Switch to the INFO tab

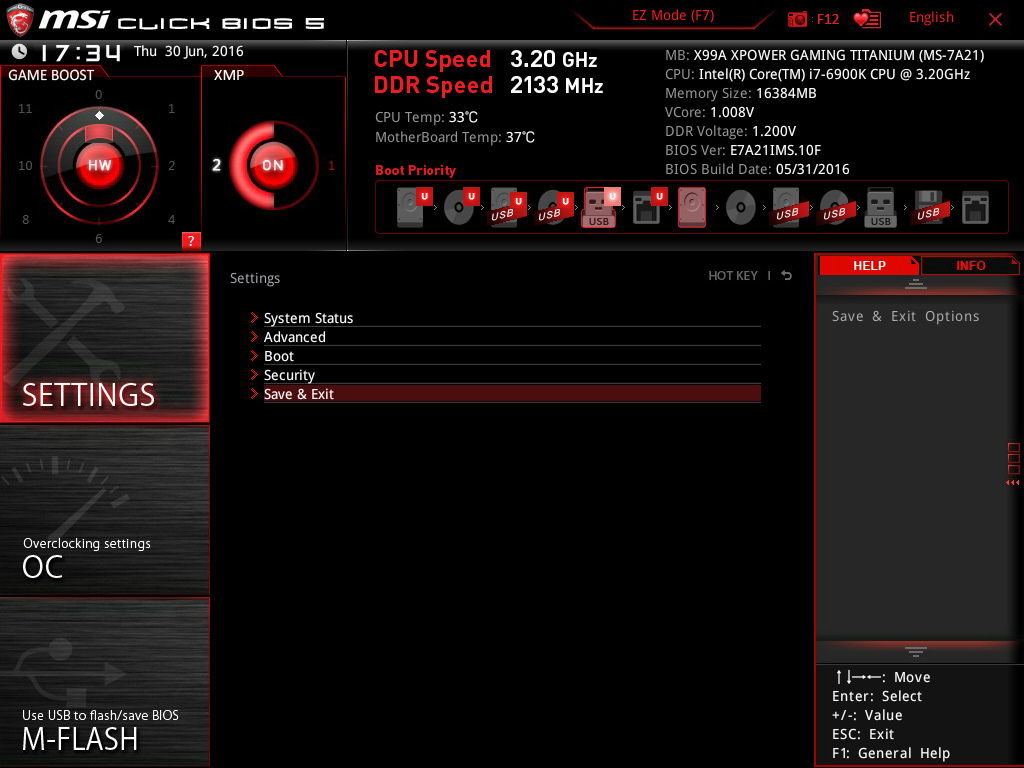pyautogui.click(x=970, y=266)
